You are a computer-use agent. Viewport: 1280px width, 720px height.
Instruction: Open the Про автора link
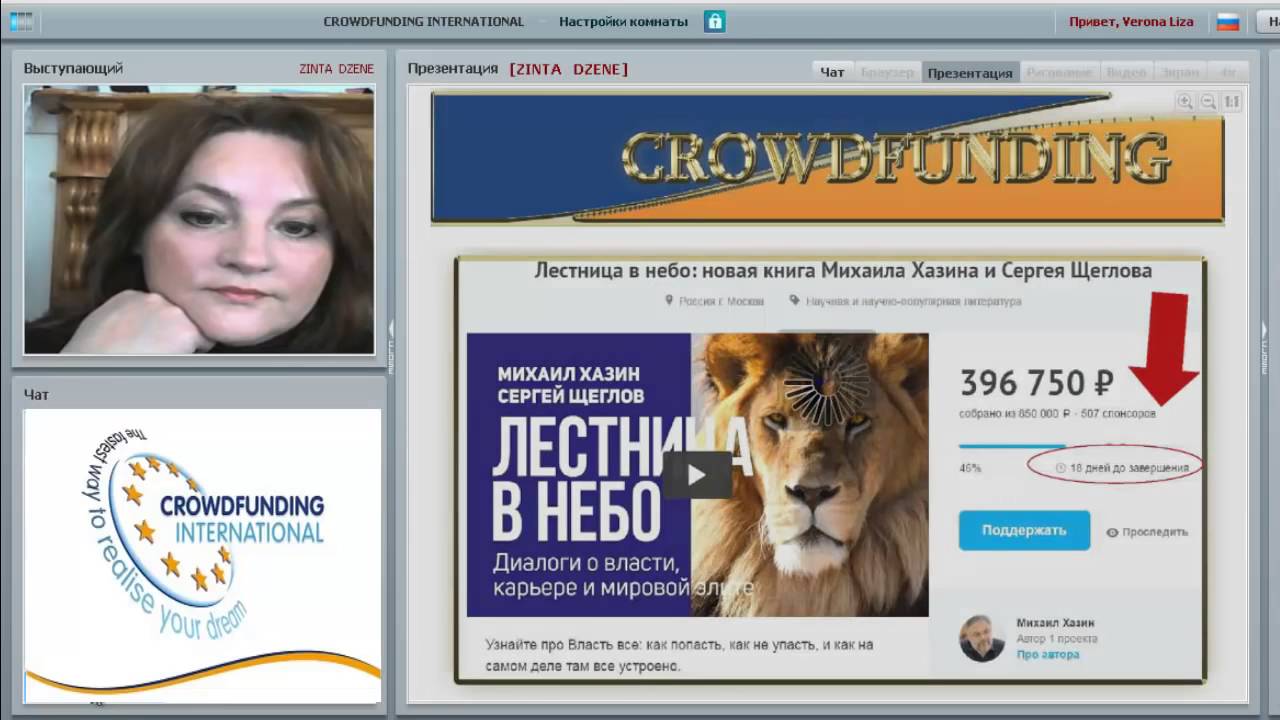[x=1048, y=654]
